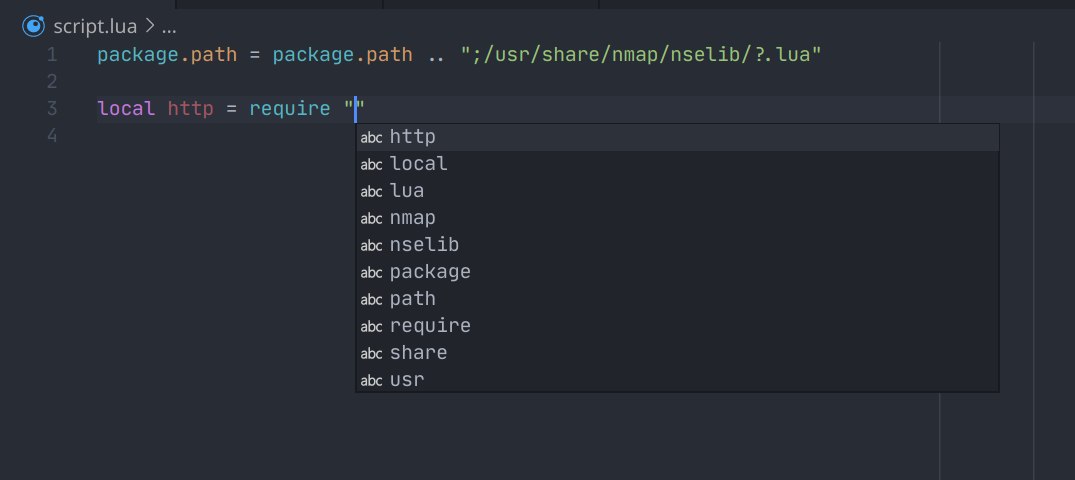This screenshot has width=1075, height=480.
Task: Click the abc icon beside 'path' suggestion
Action: [372, 300]
